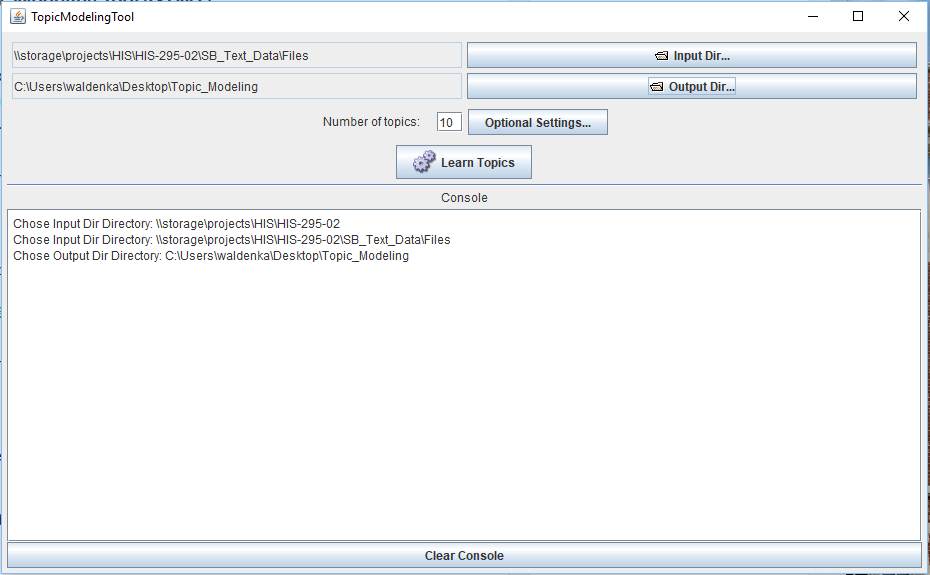Click the output directory path field

237,86
